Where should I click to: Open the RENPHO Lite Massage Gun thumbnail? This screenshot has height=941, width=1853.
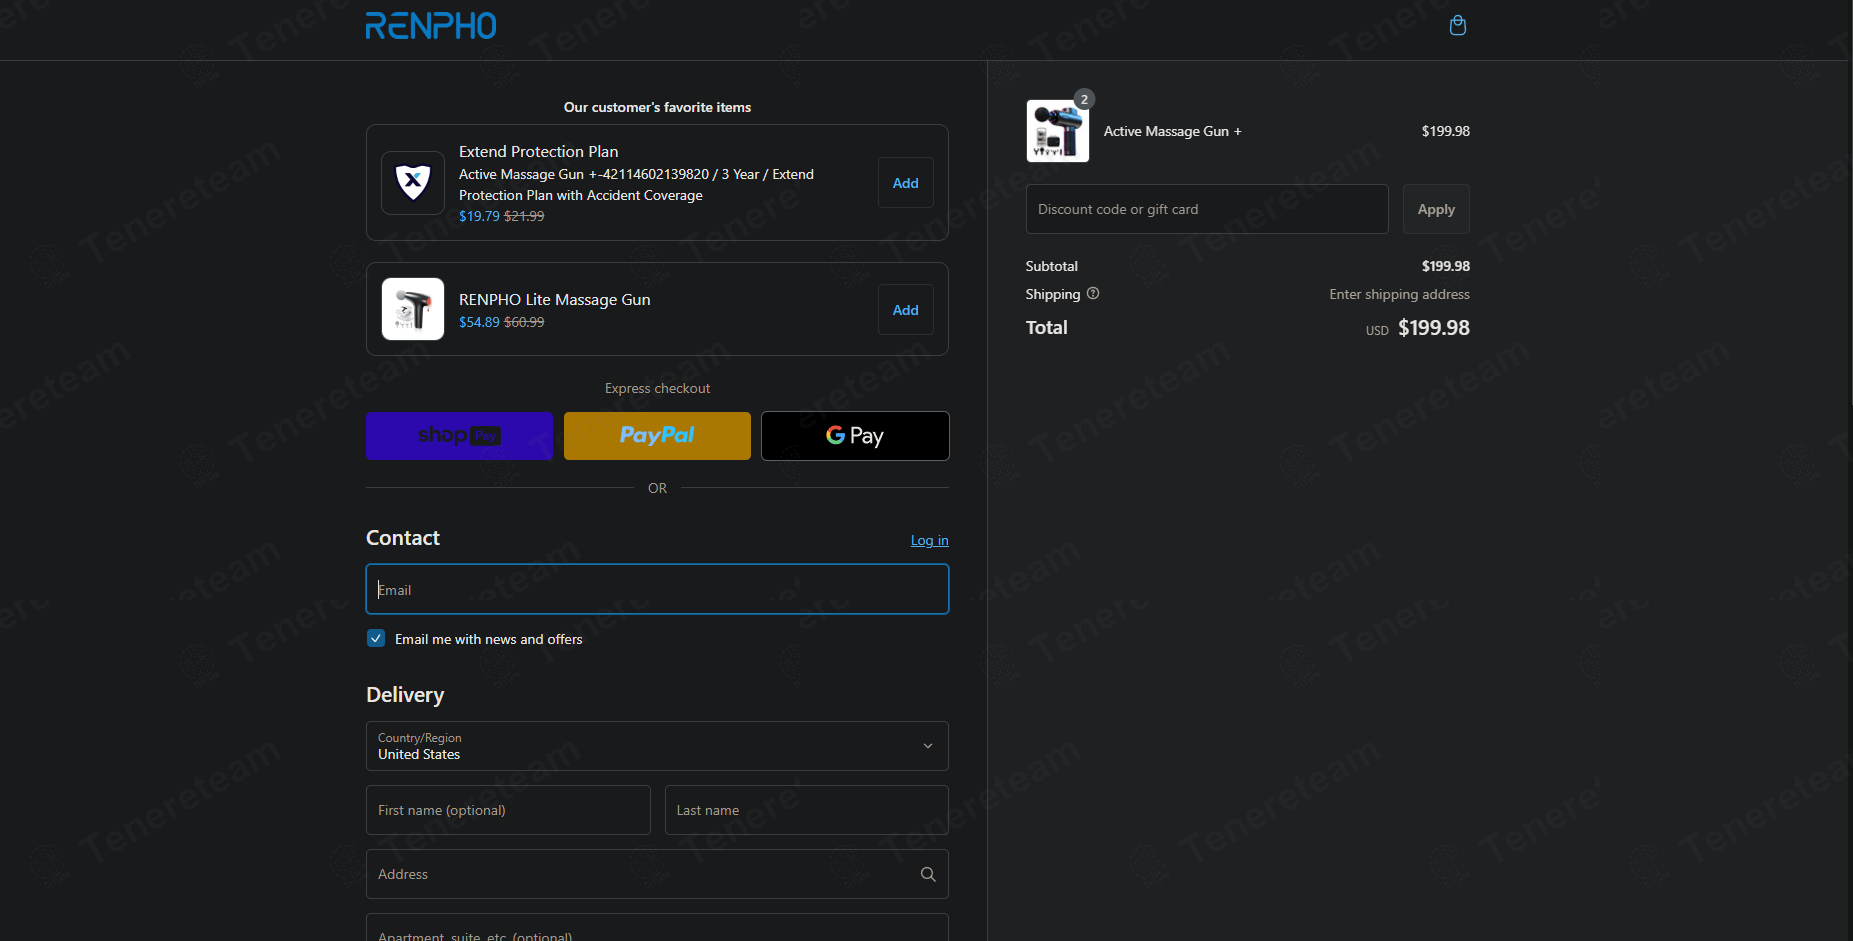(x=413, y=309)
